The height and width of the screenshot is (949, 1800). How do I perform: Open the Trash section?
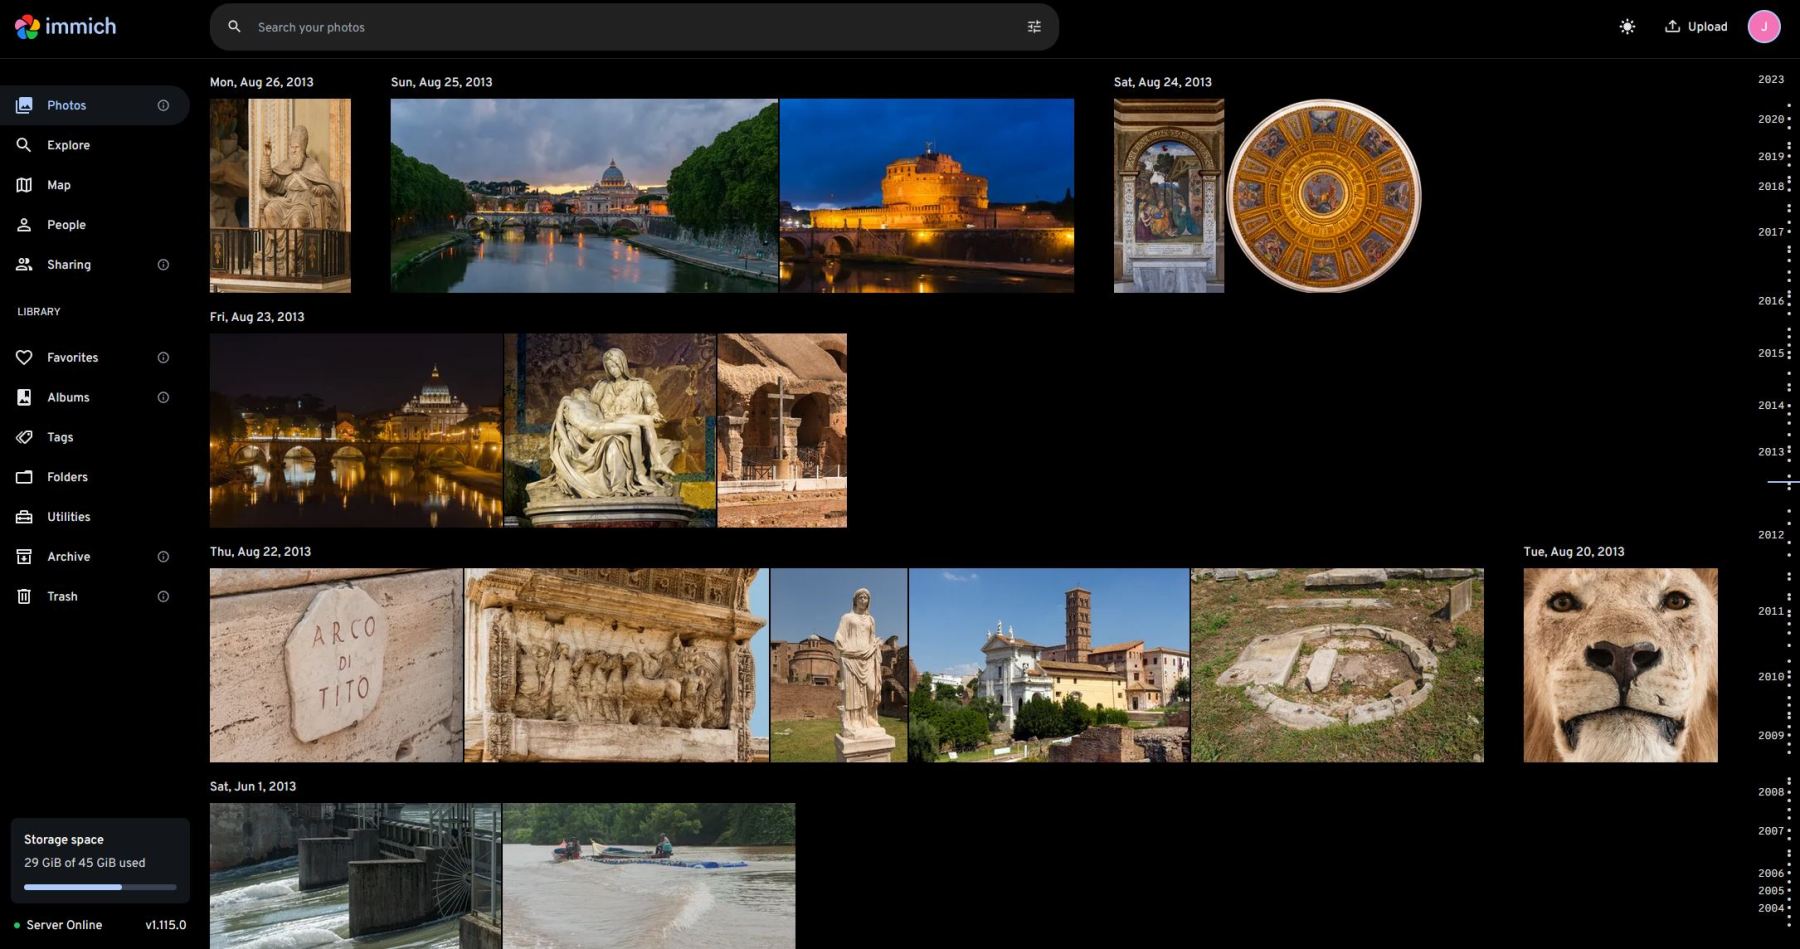point(62,597)
